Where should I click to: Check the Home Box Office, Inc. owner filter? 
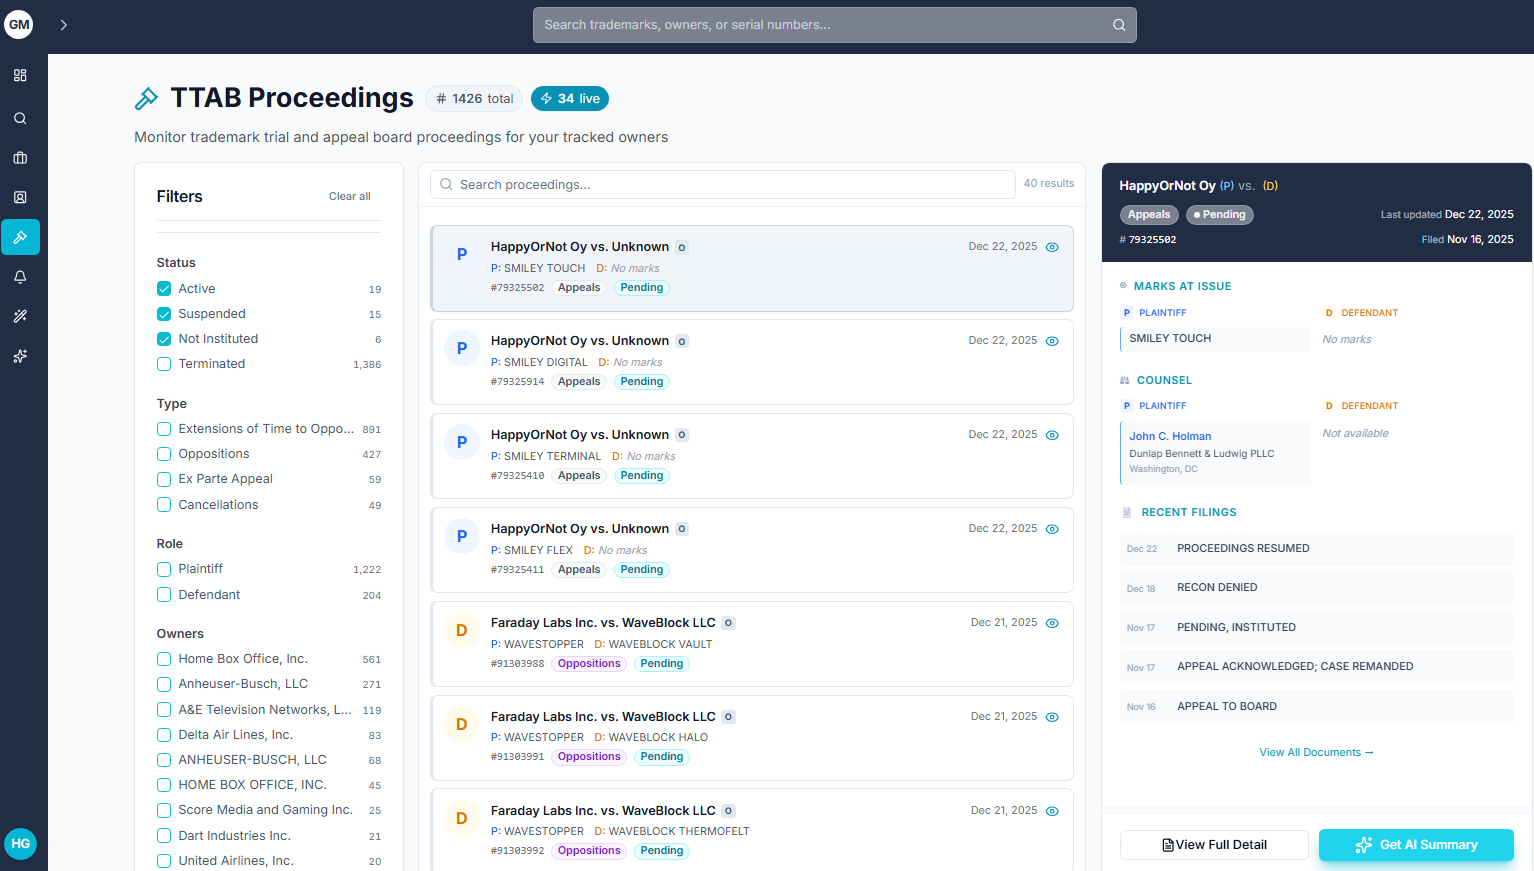click(164, 659)
